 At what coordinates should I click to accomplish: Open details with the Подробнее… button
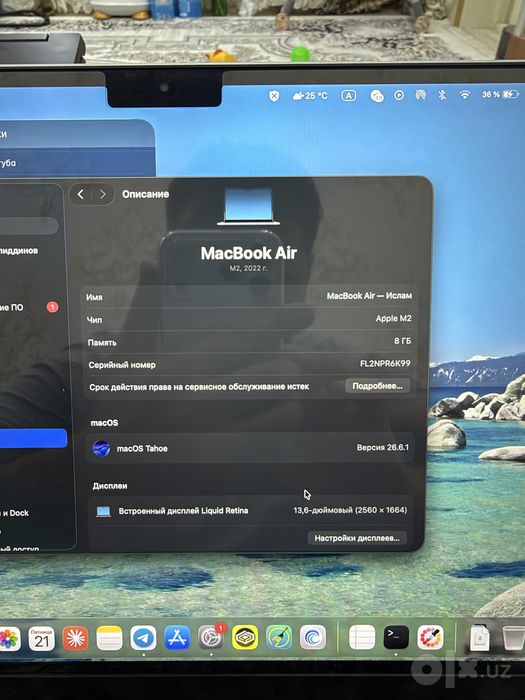click(x=378, y=386)
